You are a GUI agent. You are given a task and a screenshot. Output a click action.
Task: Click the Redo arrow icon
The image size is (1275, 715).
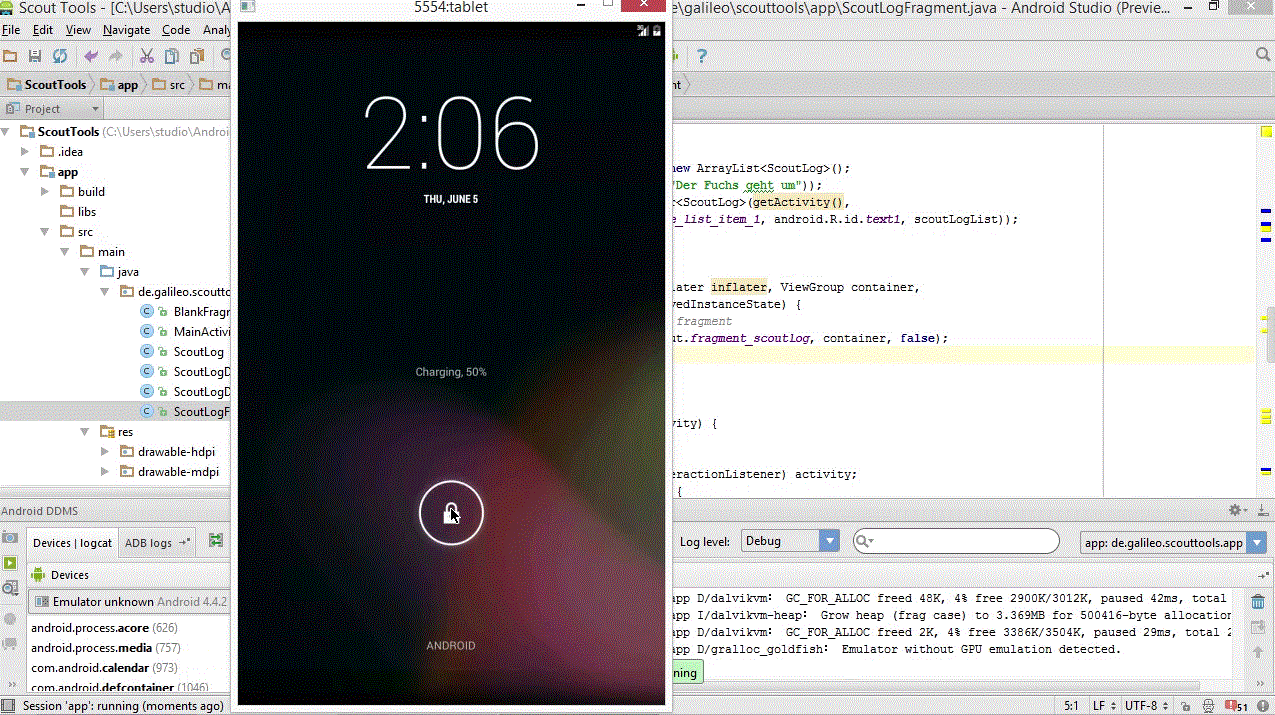tap(116, 56)
